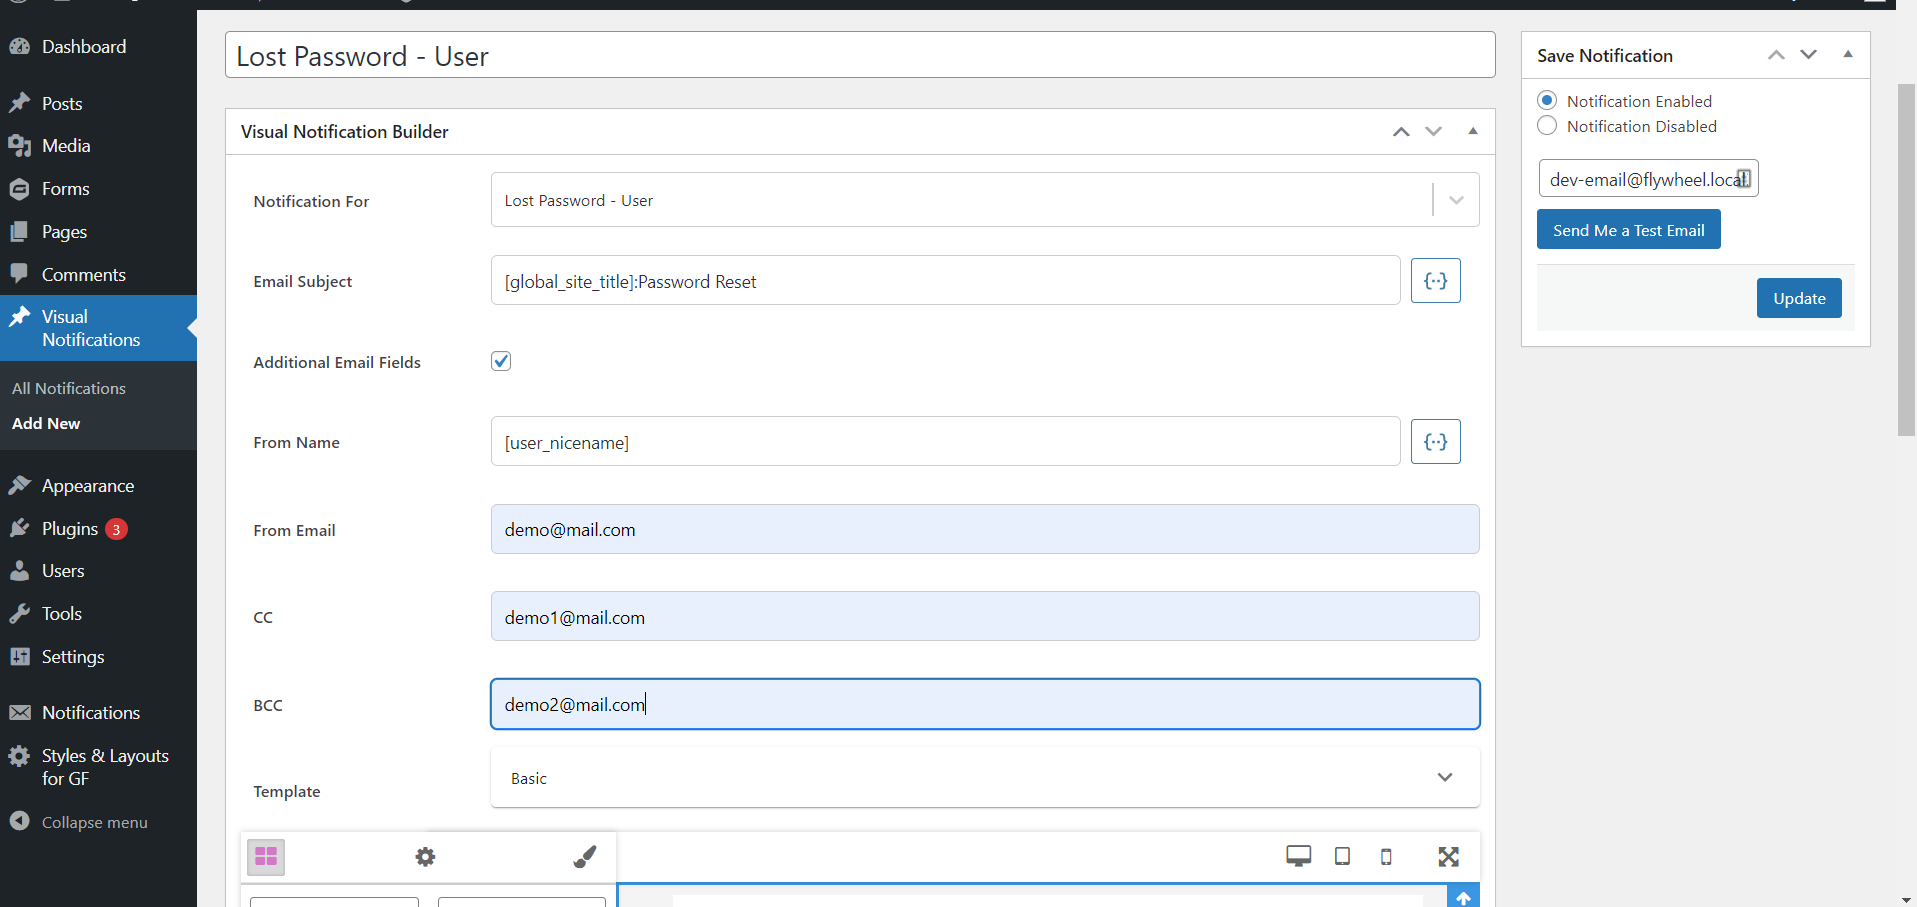Open the Appearance menu link
This screenshot has height=907, width=1917.
coord(88,485)
